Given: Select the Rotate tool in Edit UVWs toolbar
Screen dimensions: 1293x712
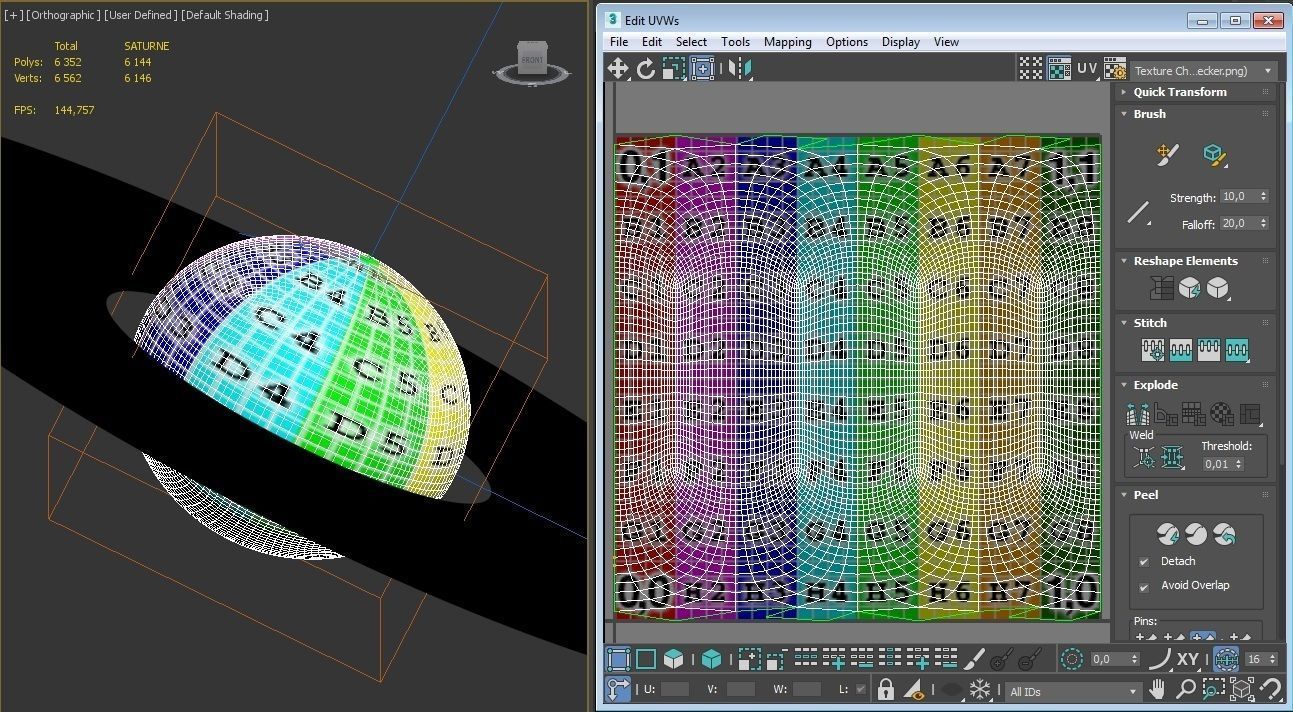Looking at the screenshot, I should (x=646, y=68).
